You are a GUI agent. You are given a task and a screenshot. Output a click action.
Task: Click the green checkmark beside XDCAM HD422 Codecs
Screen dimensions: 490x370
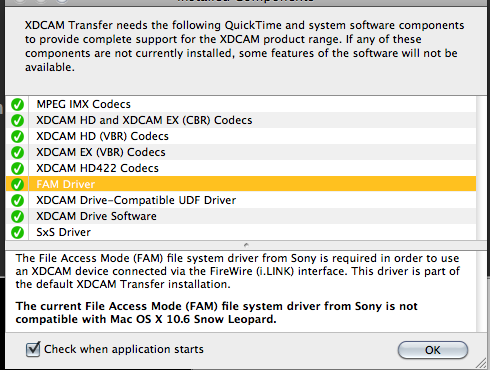click(17, 168)
